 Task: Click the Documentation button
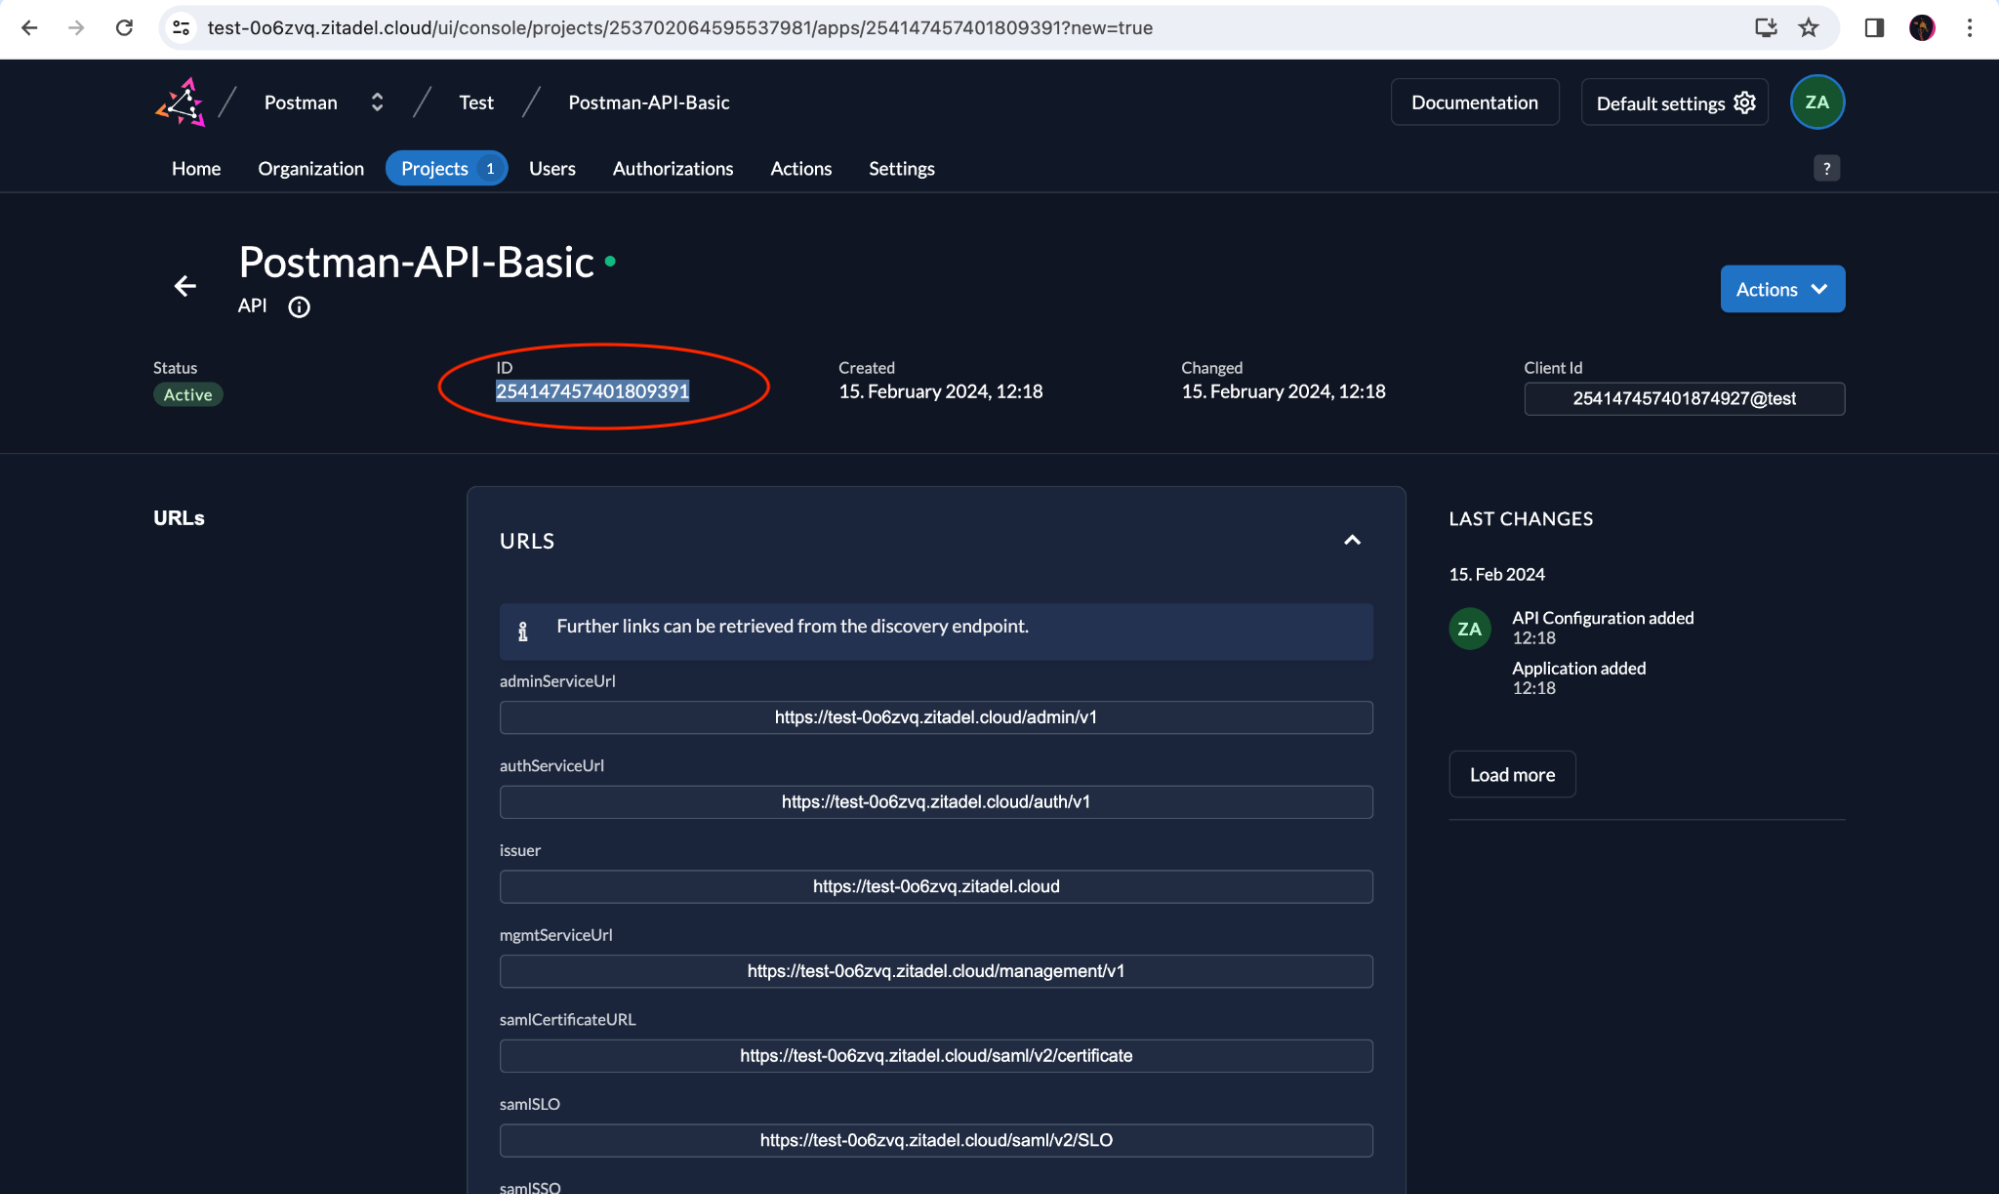1474,102
